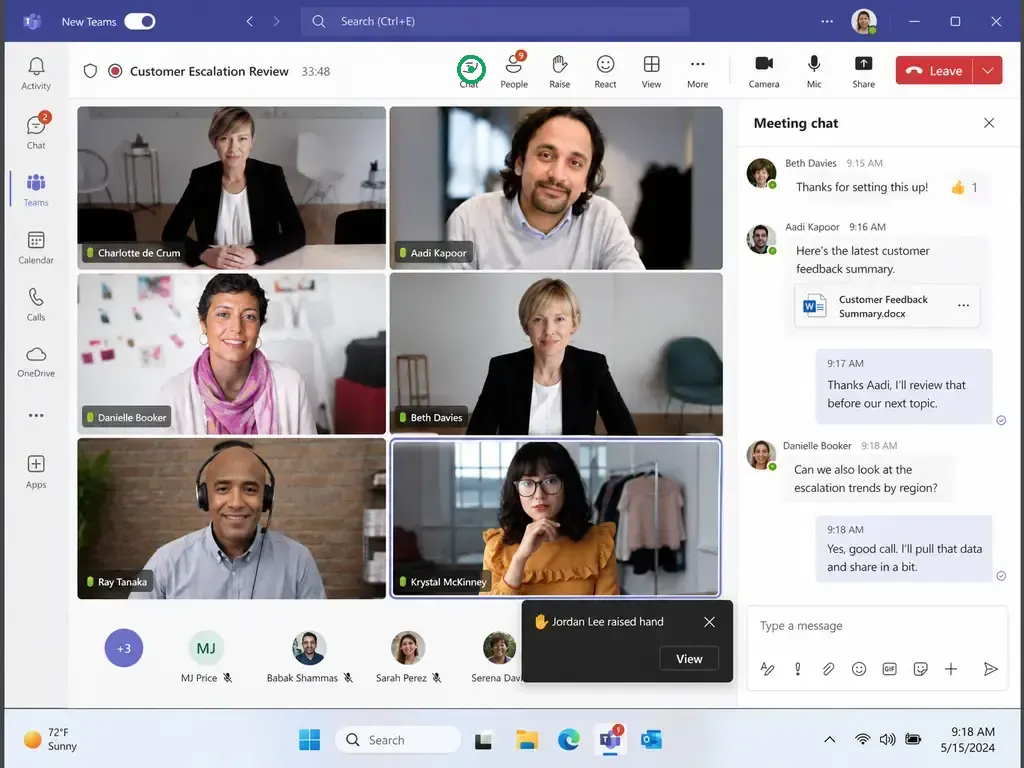This screenshot has width=1024, height=768.
Task: Open the Windows Start menu
Action: tap(310, 740)
